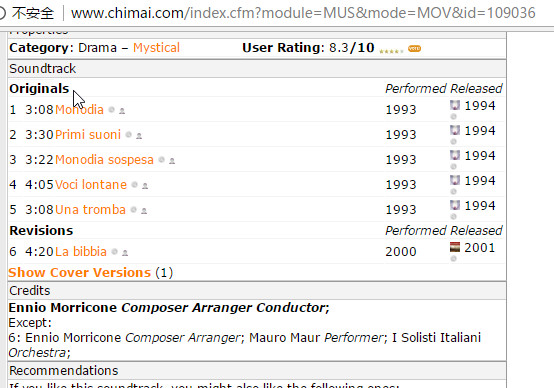Click the 2001 album cover in La bibbia's row

pos(455,247)
